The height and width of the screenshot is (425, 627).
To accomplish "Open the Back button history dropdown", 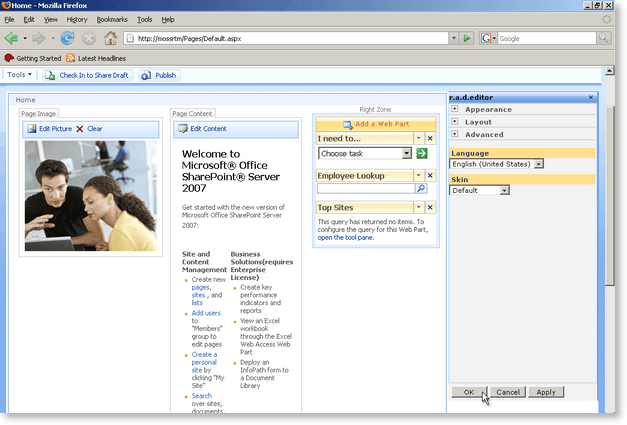I will click(25, 38).
